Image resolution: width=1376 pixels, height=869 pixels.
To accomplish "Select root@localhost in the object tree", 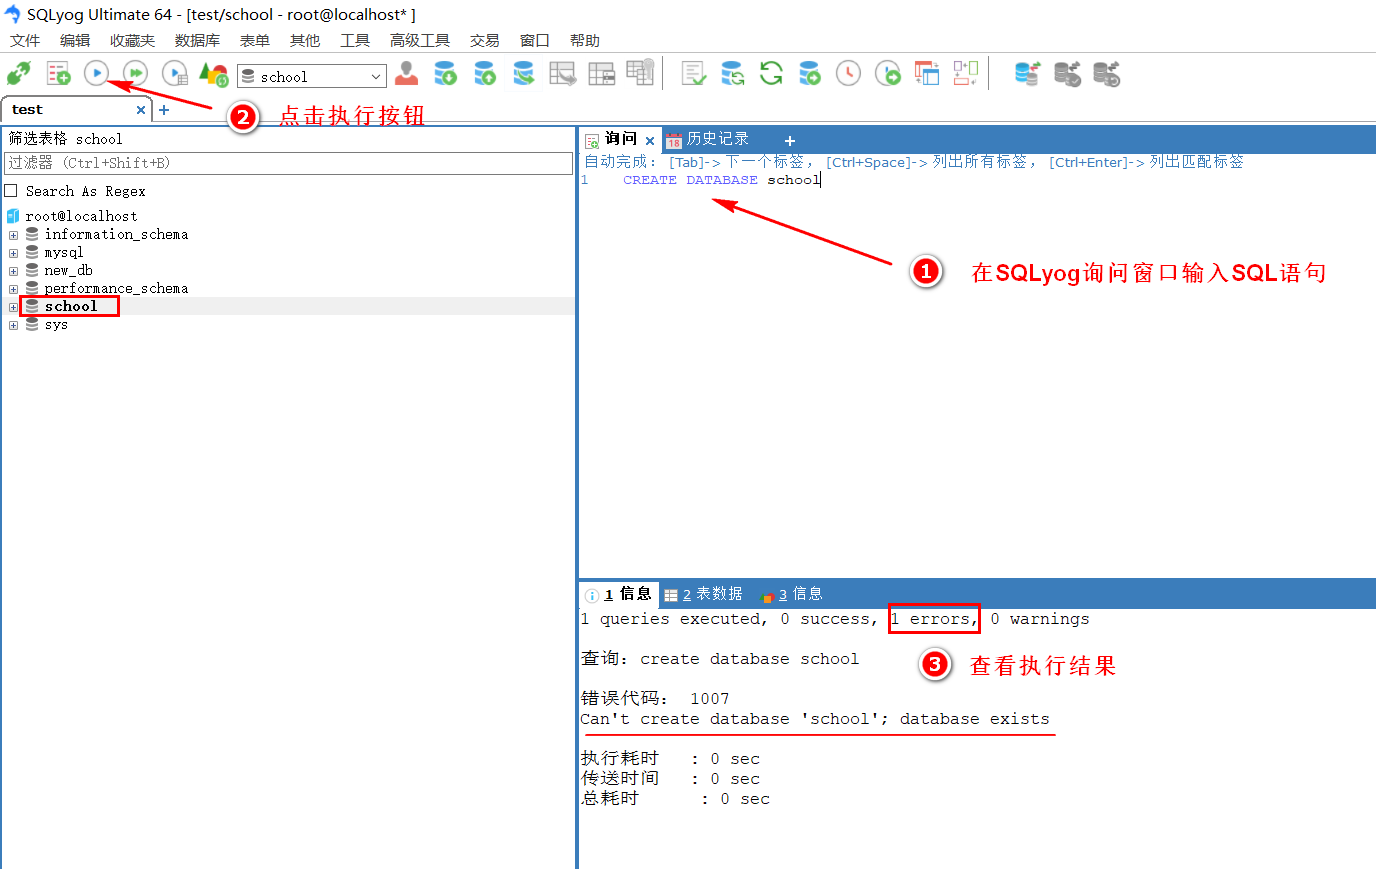I will coord(81,216).
